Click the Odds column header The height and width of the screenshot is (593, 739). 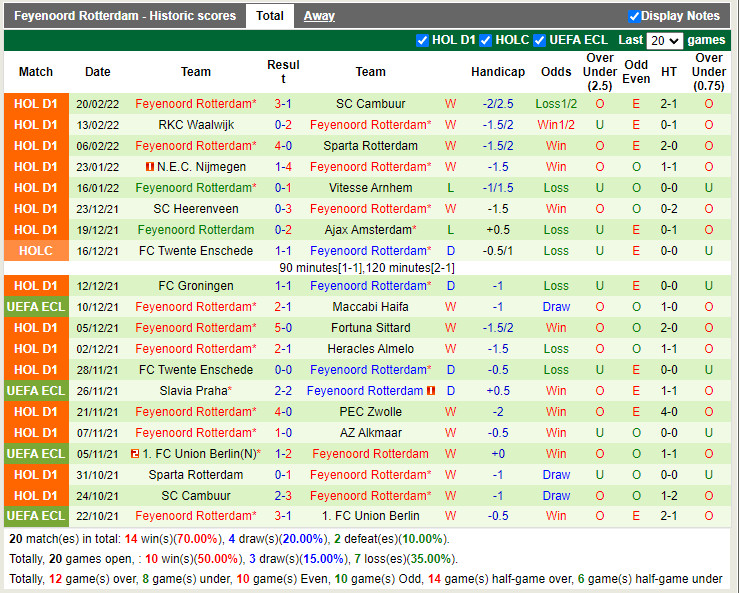[556, 72]
